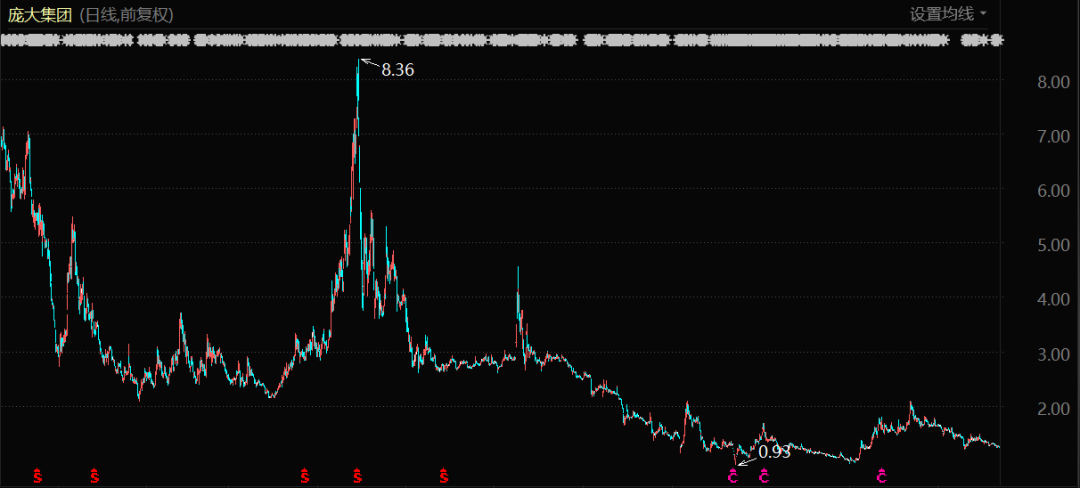Click the fifth, rightmost red S marker
Viewport: 1080px width, 488px height.
pyautogui.click(x=443, y=476)
